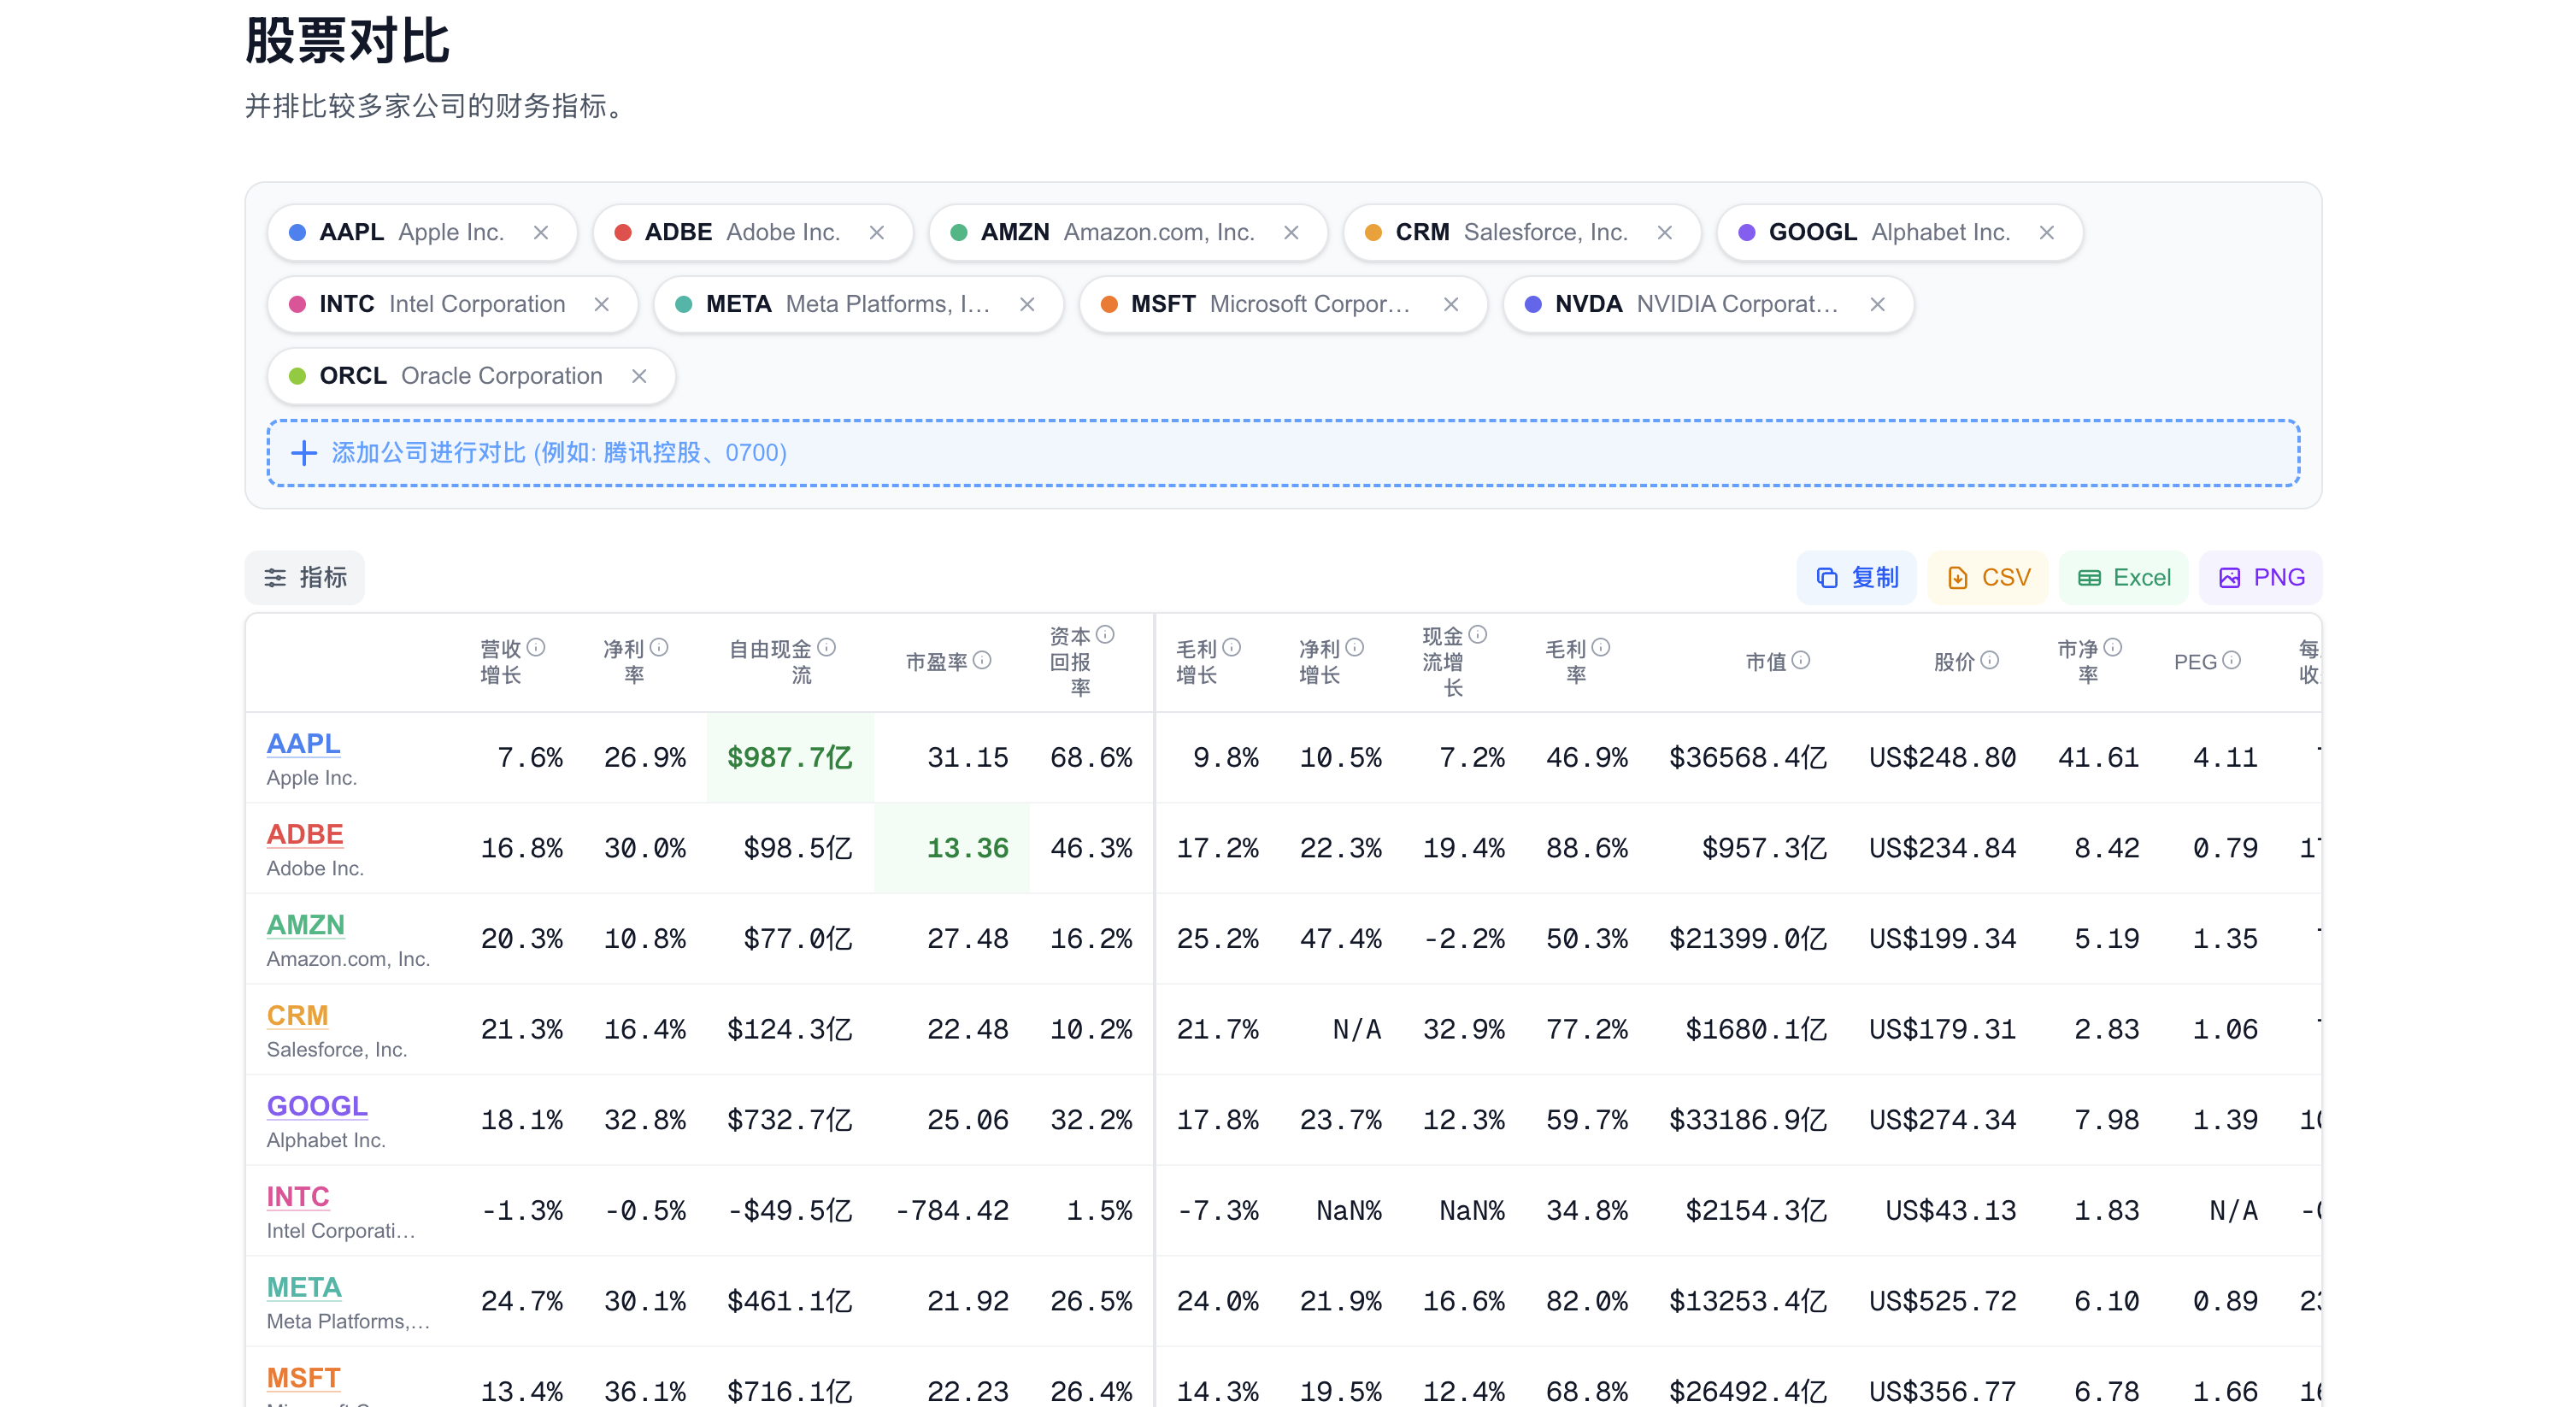Click info icon next to 股价 header
2576x1407 pixels.
[x=1990, y=660]
